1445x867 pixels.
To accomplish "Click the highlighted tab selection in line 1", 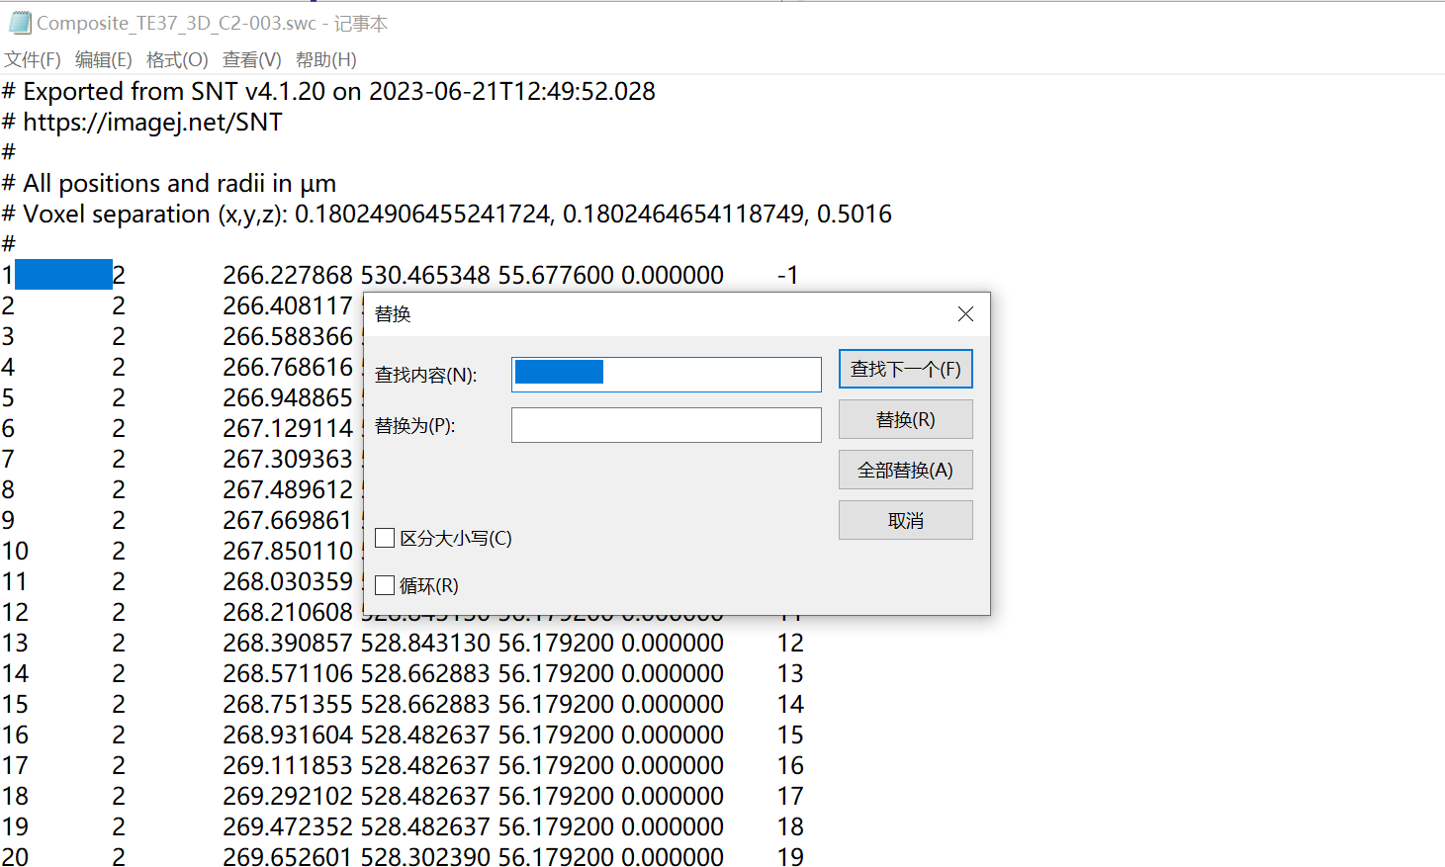I will coord(63,275).
